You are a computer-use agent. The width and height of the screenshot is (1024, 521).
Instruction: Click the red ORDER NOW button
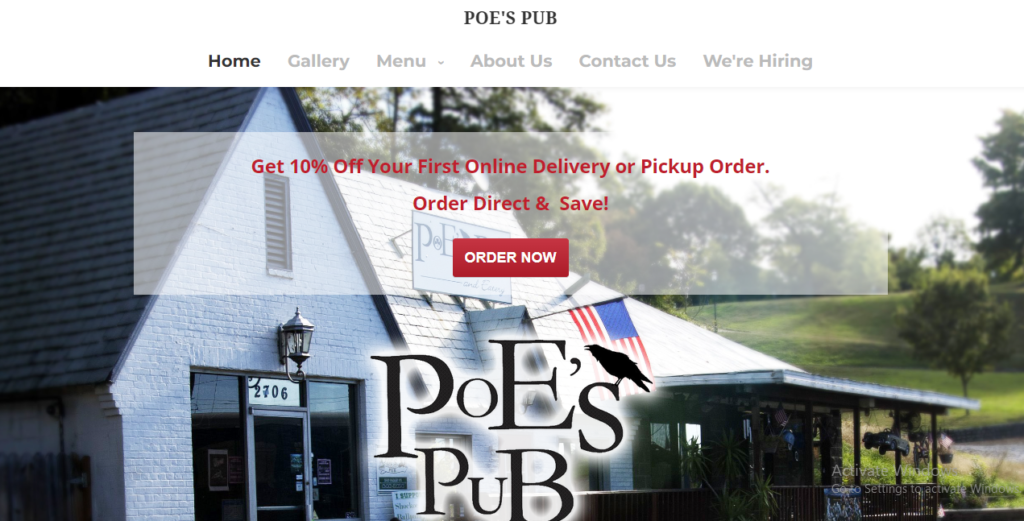tap(511, 257)
